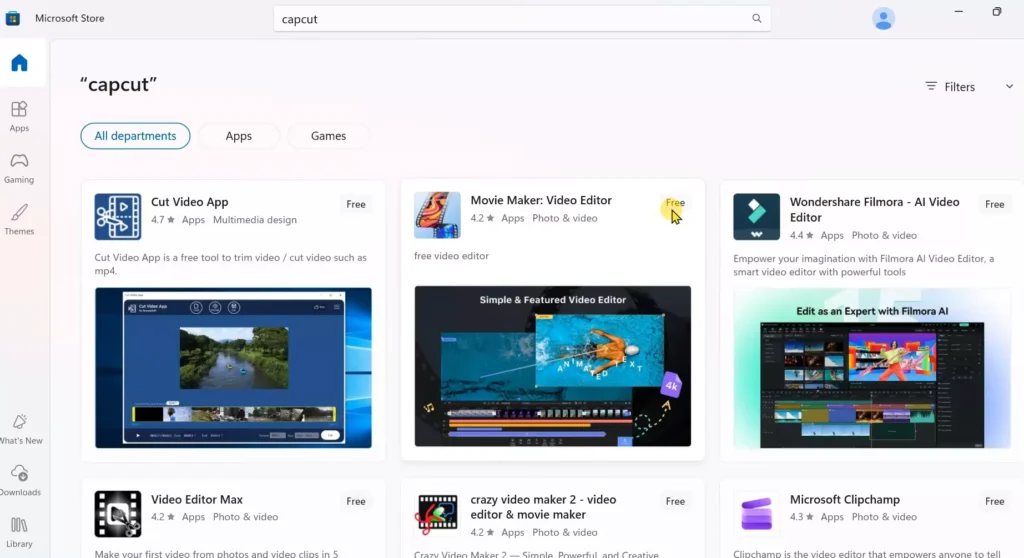1024x558 pixels.
Task: Open the Home page in the sidebar
Action: 20,63
